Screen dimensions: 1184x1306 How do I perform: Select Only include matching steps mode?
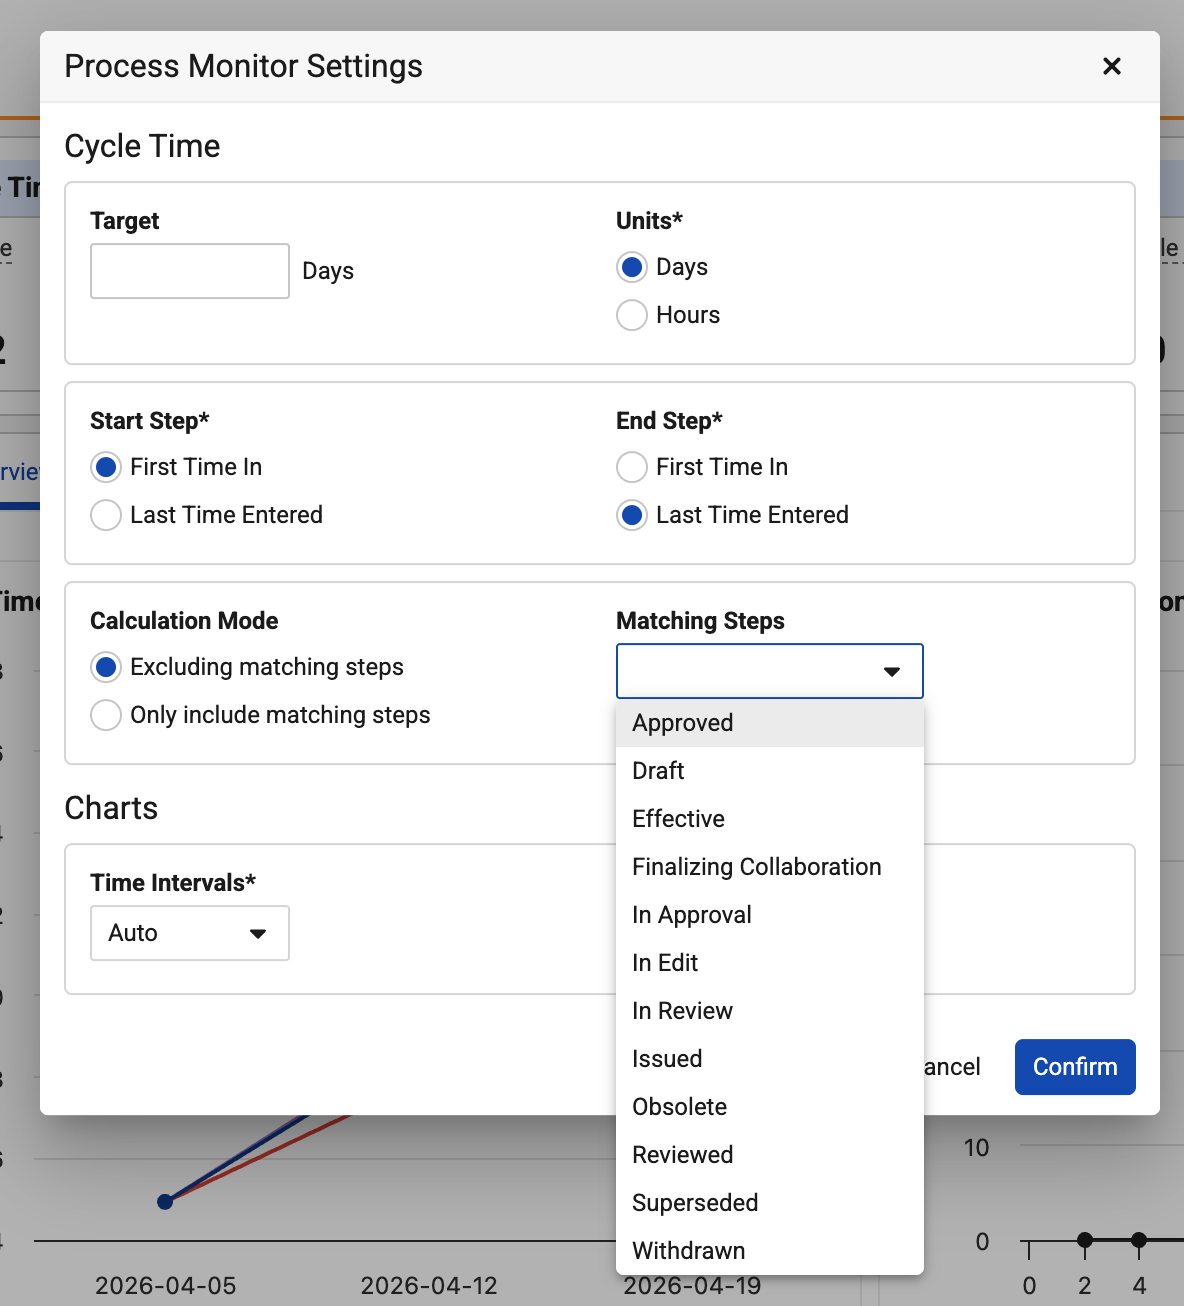[106, 715]
